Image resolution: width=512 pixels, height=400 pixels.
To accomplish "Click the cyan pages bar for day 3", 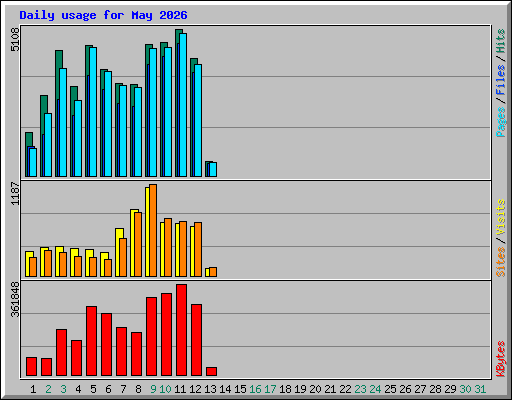I will [x=63, y=123].
